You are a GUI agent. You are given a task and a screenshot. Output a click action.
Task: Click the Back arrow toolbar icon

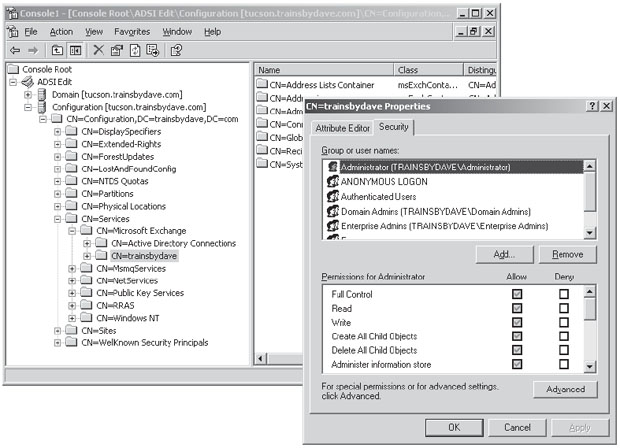[x=15, y=50]
